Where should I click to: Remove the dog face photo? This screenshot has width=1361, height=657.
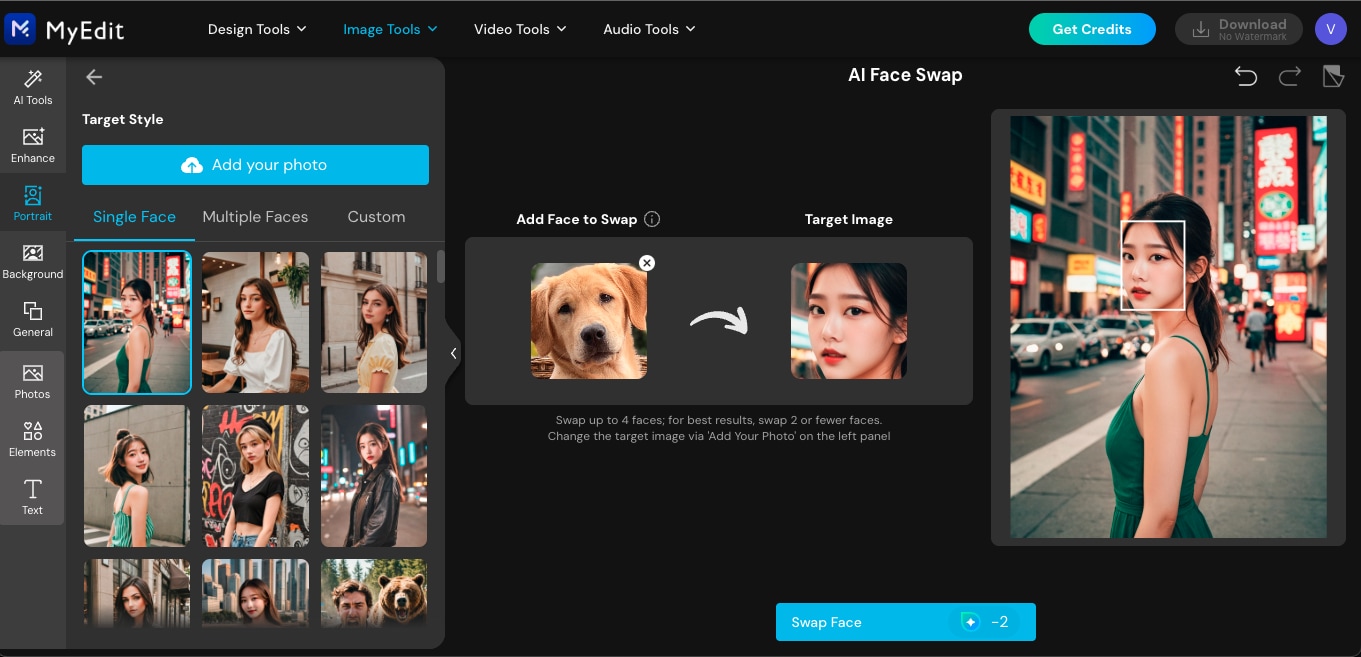tap(647, 263)
